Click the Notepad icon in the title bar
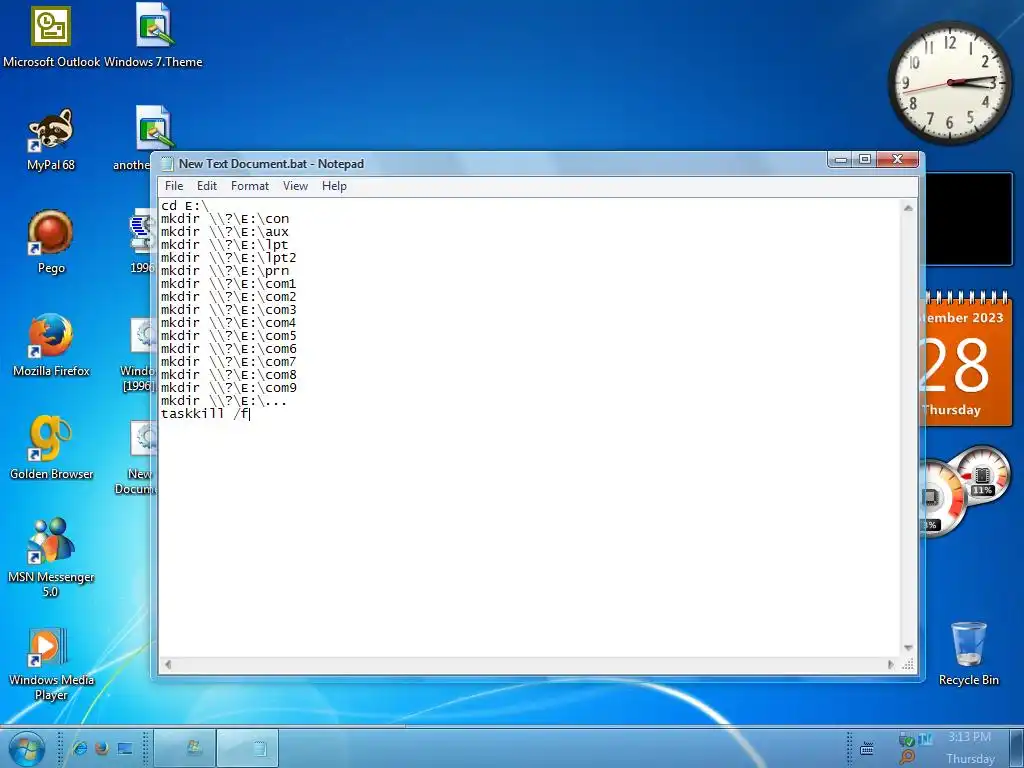Viewport: 1024px width, 768px height. [x=168, y=164]
